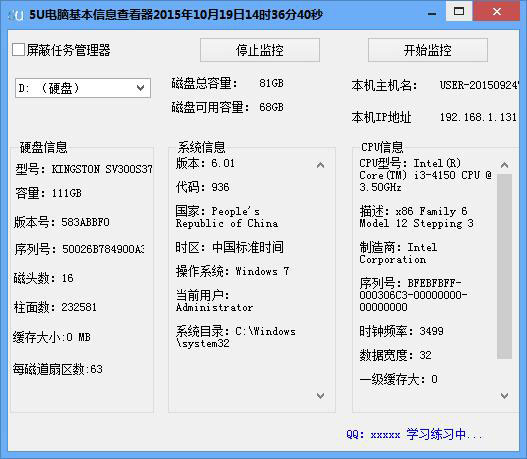527x459 pixels.
Task: Click the 版本: 6.01 text
Action: (205, 163)
